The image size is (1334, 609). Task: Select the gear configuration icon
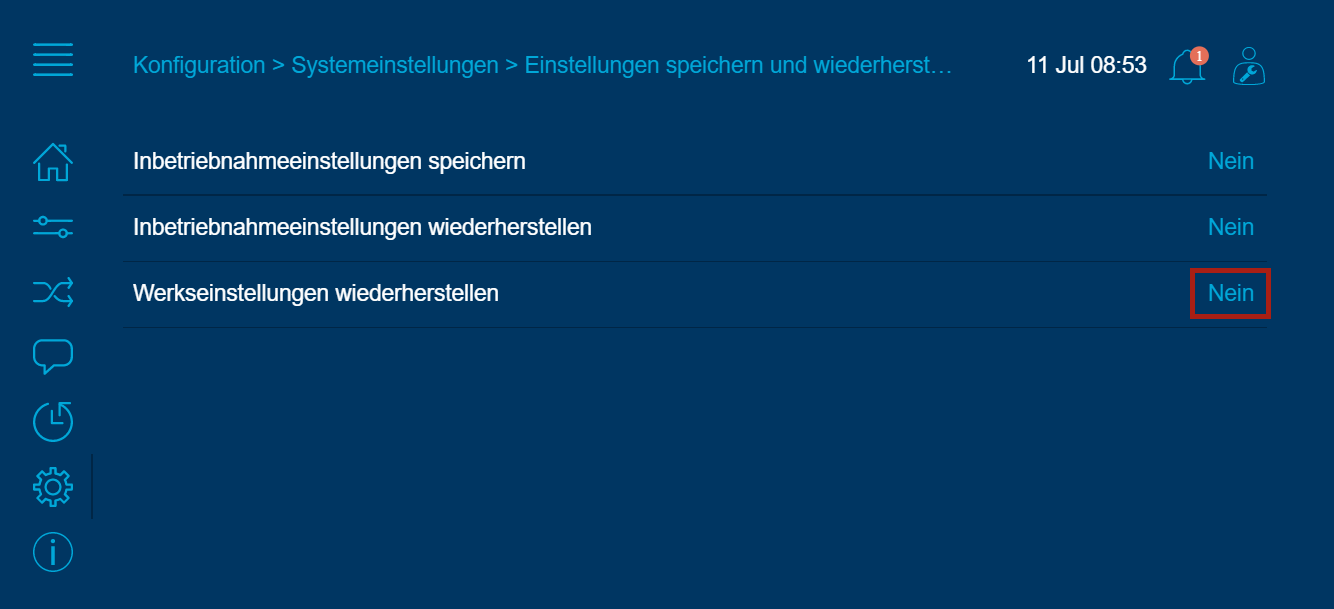pos(53,486)
